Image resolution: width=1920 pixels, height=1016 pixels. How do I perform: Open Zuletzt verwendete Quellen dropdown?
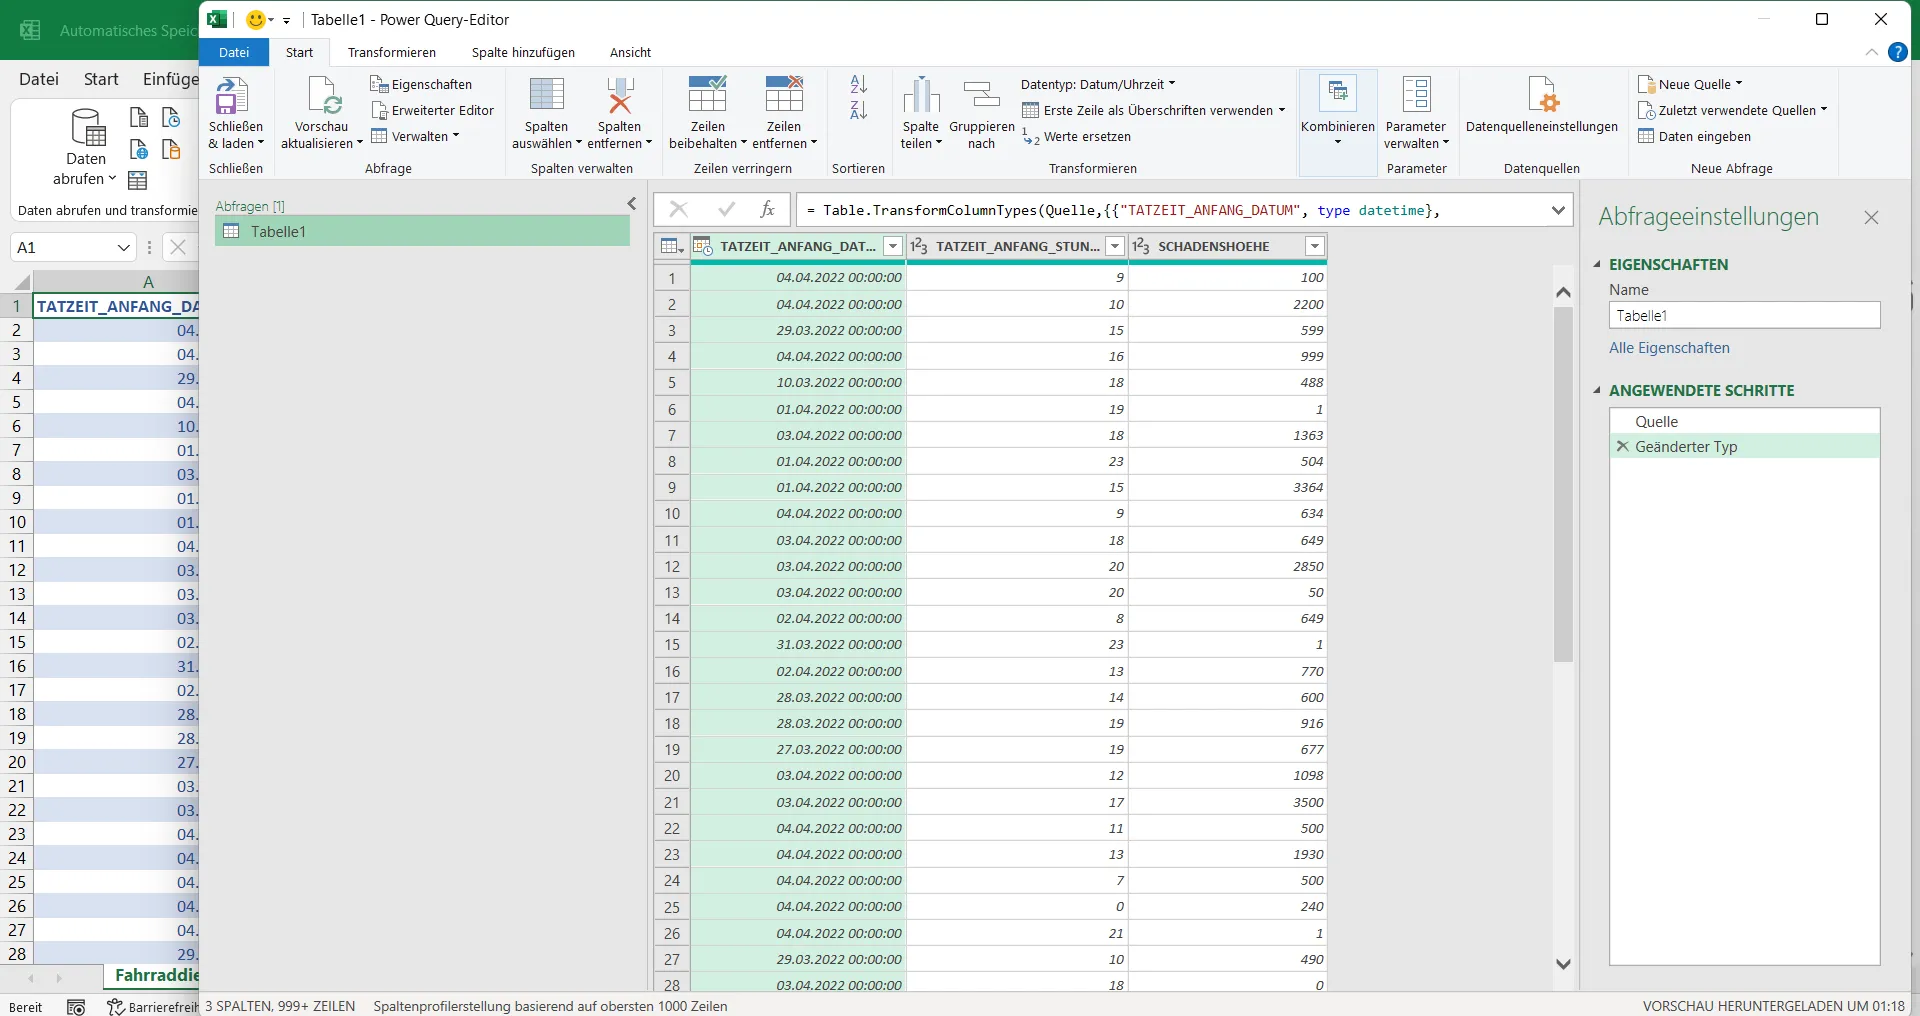click(1732, 111)
